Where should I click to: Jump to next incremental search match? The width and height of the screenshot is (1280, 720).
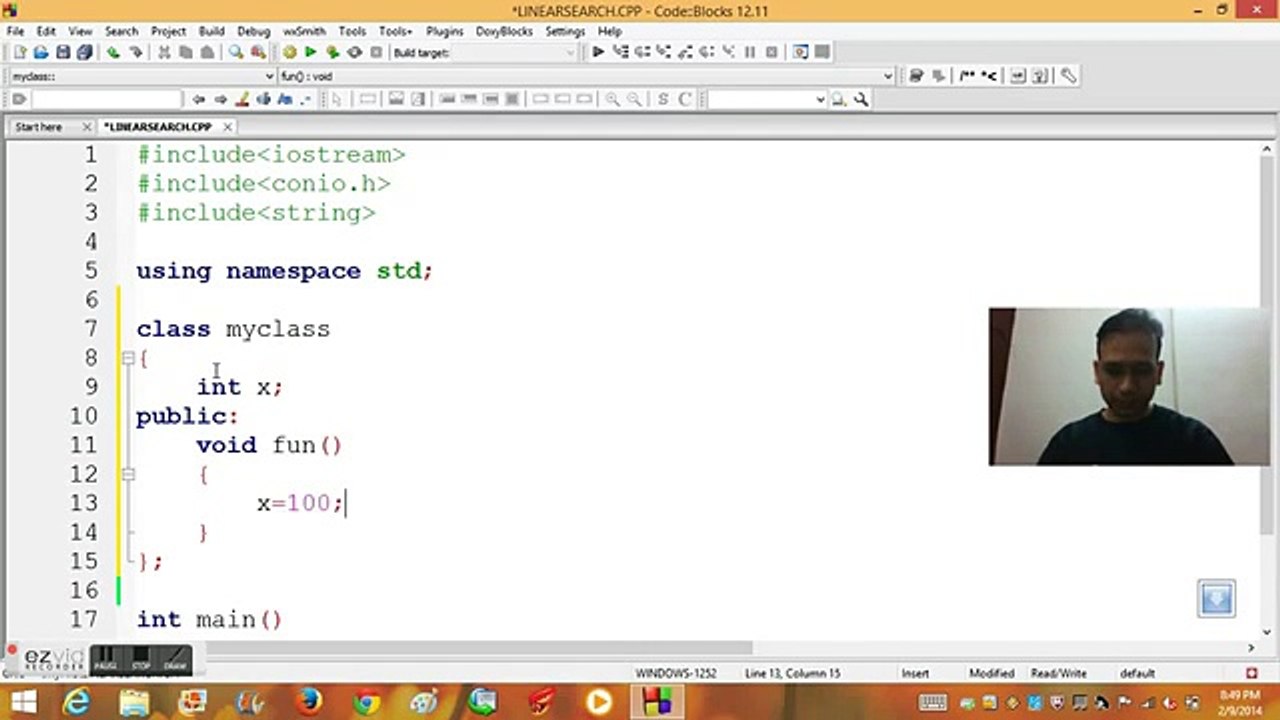click(x=220, y=99)
